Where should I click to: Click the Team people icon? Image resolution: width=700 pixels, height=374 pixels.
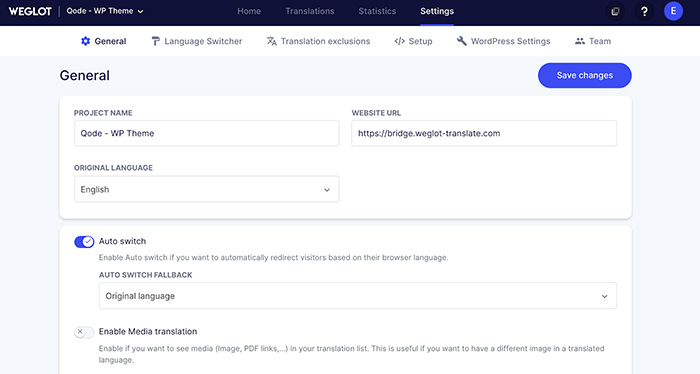579,41
